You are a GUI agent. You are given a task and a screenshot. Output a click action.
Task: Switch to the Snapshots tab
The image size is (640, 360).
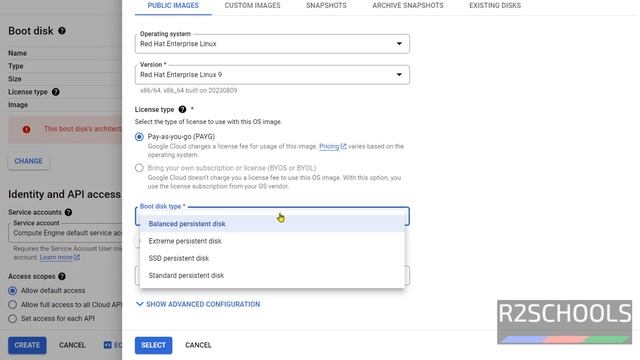(x=326, y=6)
